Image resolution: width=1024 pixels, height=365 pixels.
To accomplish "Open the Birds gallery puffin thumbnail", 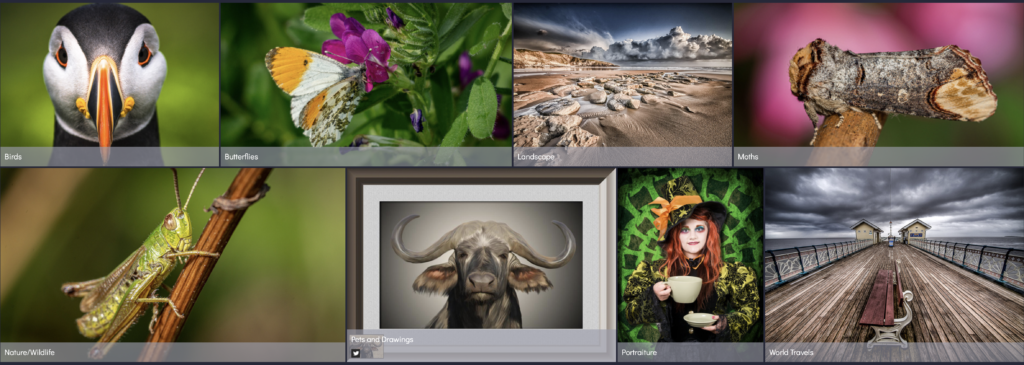I will [109, 84].
